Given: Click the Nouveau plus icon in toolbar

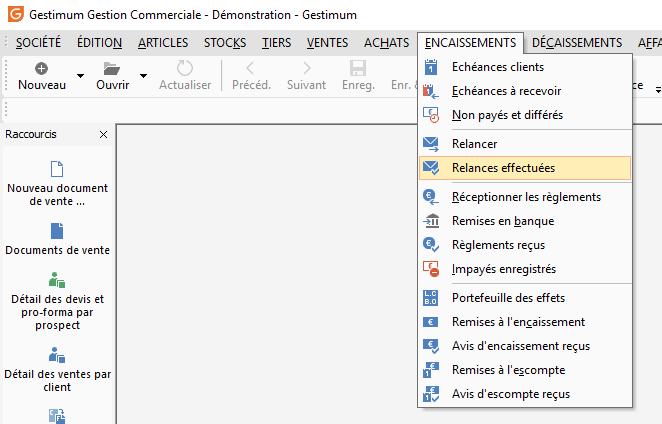Looking at the screenshot, I should click(41, 68).
